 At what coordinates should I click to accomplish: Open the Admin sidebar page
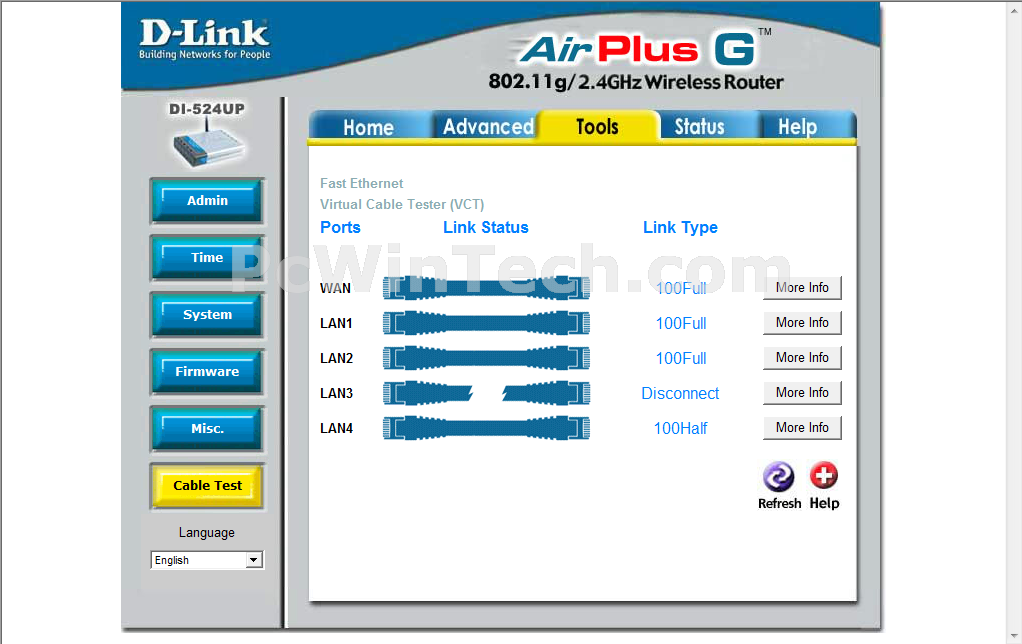point(207,201)
